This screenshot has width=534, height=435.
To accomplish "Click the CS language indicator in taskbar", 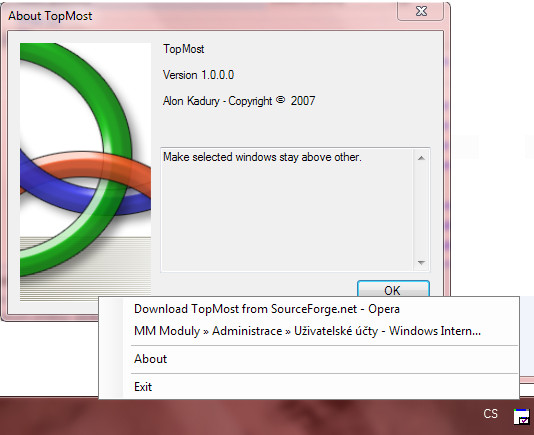I will [x=490, y=414].
